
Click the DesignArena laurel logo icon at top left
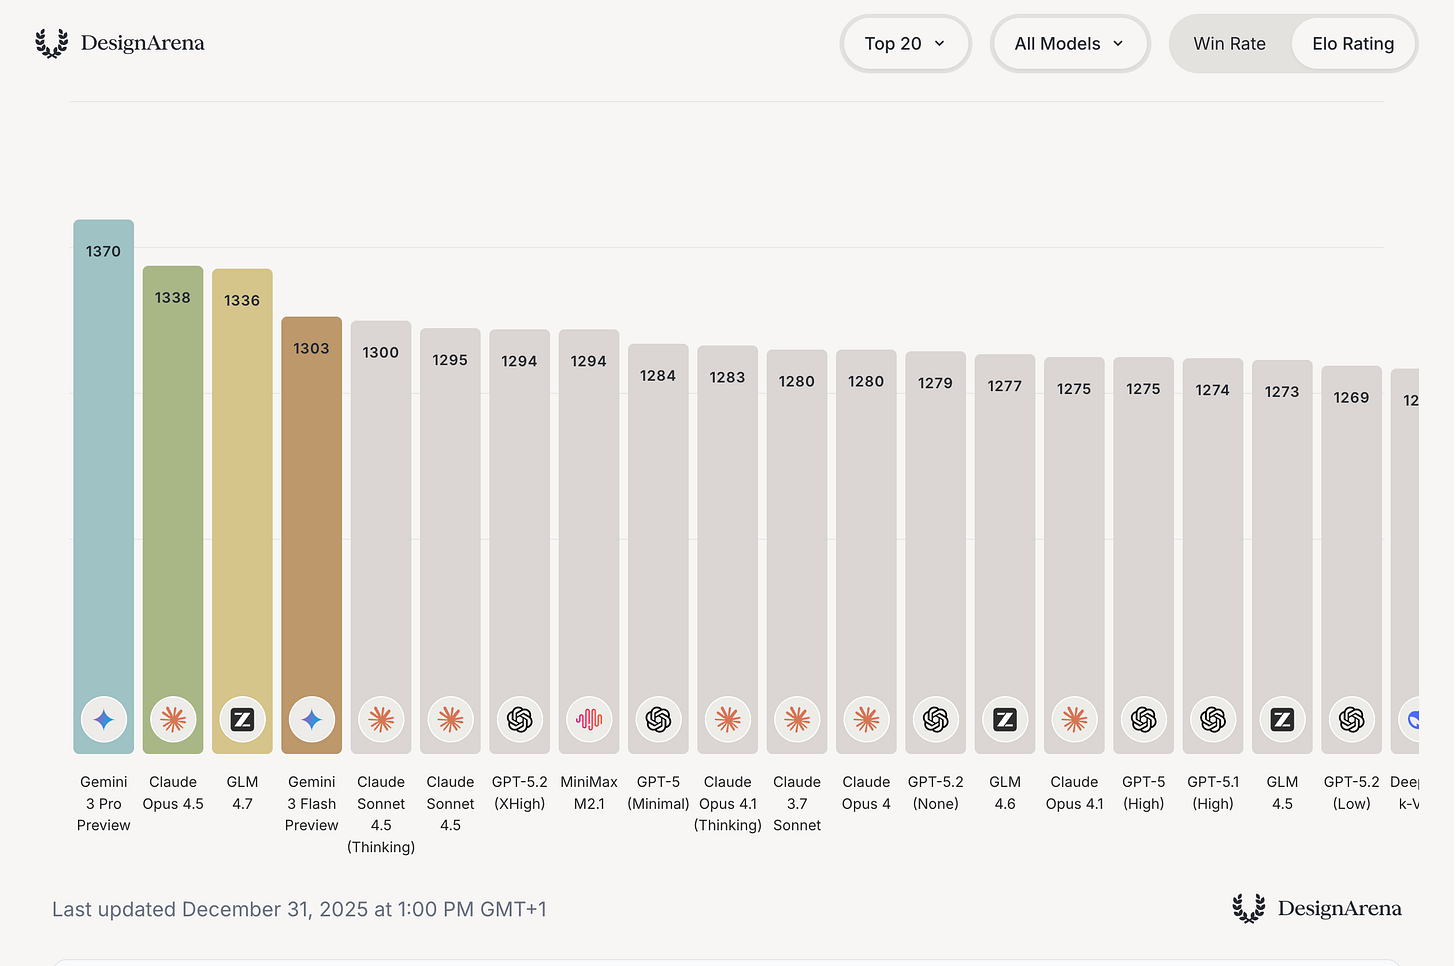pos(52,43)
